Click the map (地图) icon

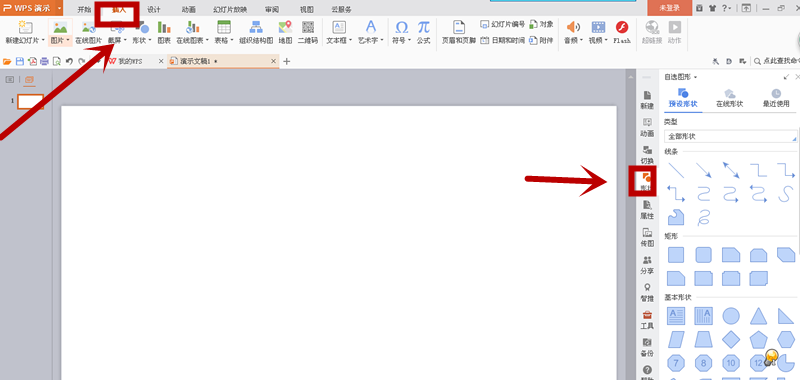(285, 33)
